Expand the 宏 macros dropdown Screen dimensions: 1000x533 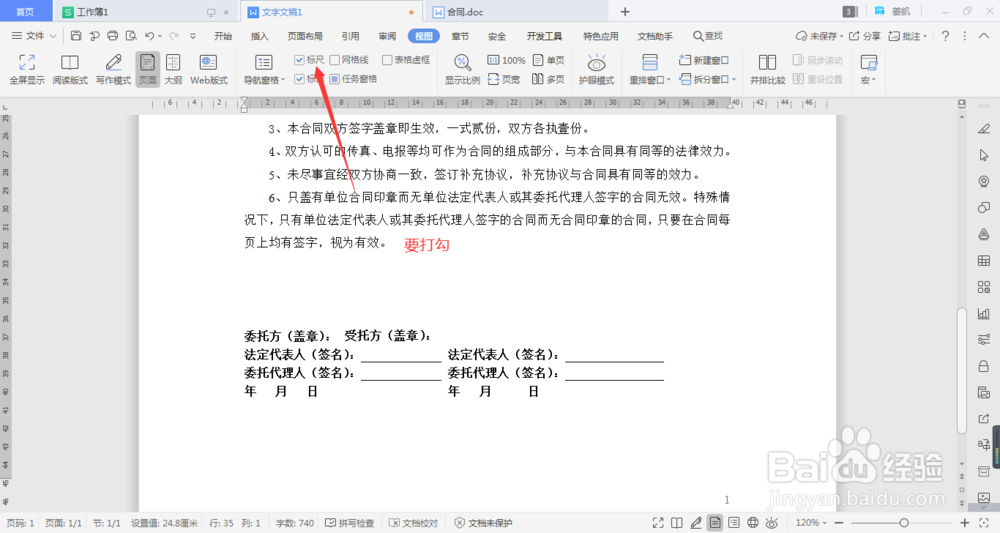point(869,80)
